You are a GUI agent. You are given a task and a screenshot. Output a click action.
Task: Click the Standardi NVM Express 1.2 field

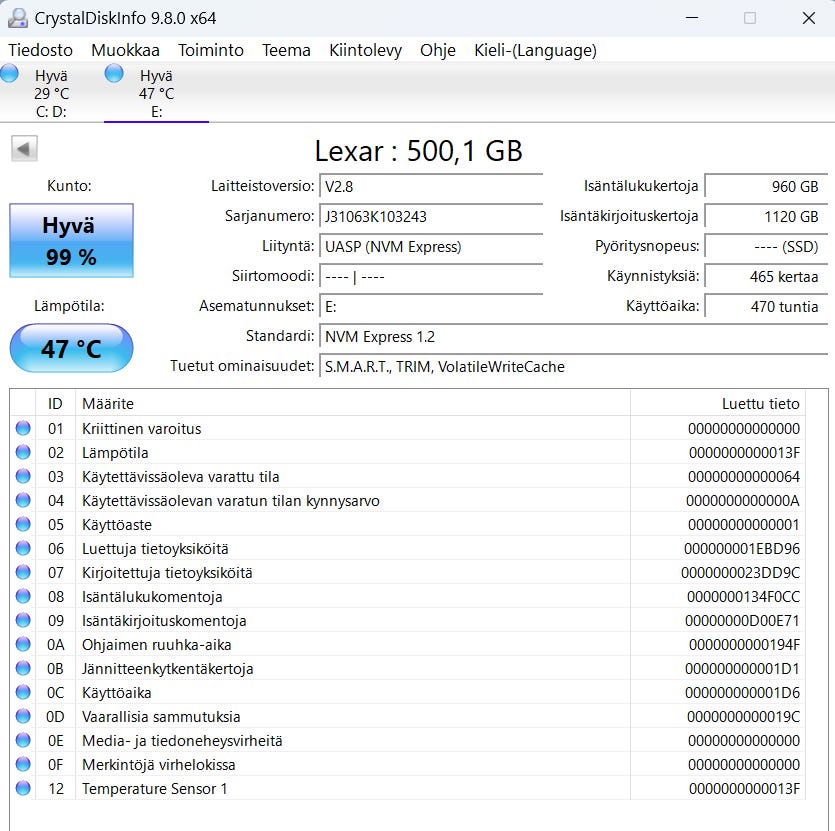[574, 337]
